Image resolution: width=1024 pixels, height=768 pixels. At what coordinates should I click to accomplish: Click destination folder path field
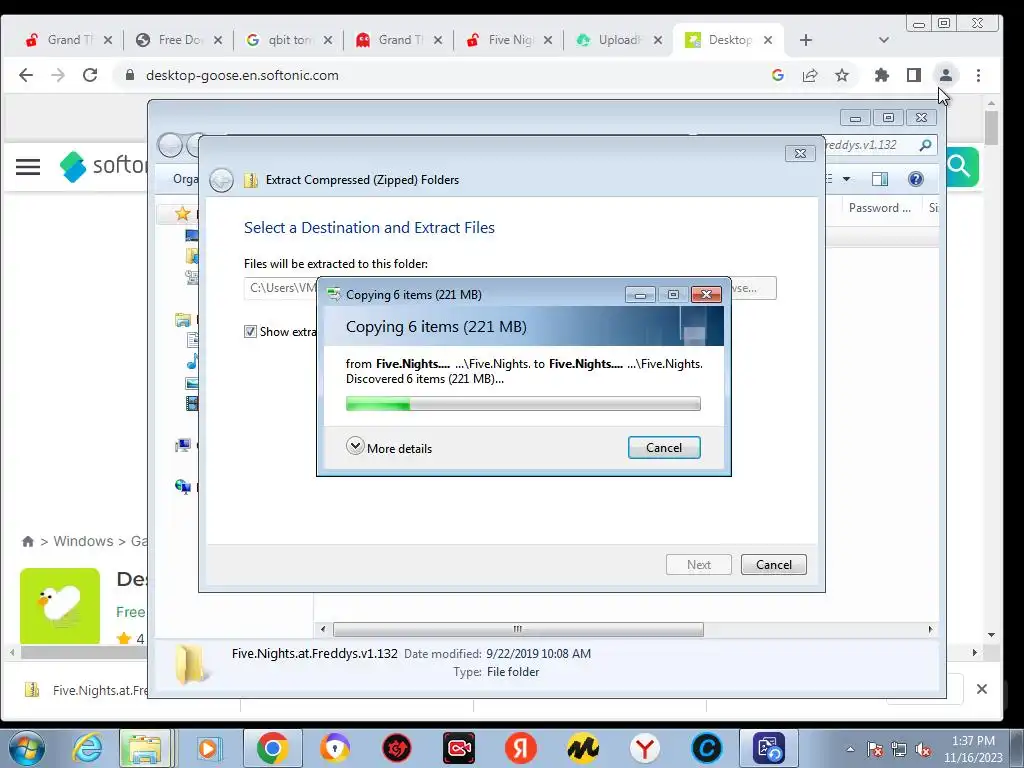[281, 288]
